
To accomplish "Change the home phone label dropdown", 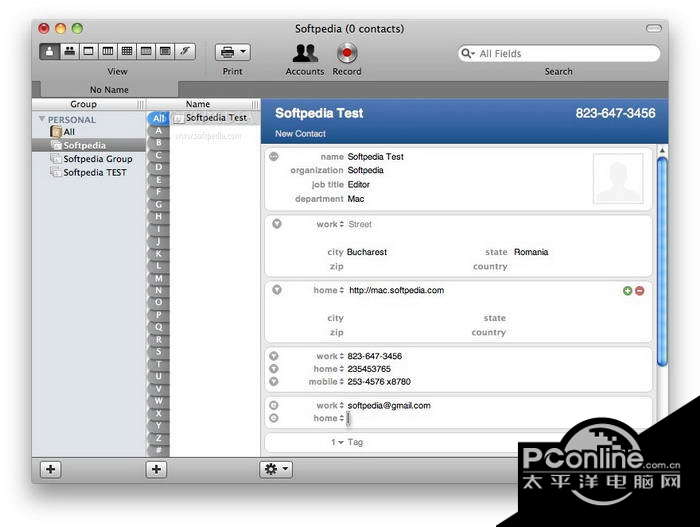I will coord(328,369).
